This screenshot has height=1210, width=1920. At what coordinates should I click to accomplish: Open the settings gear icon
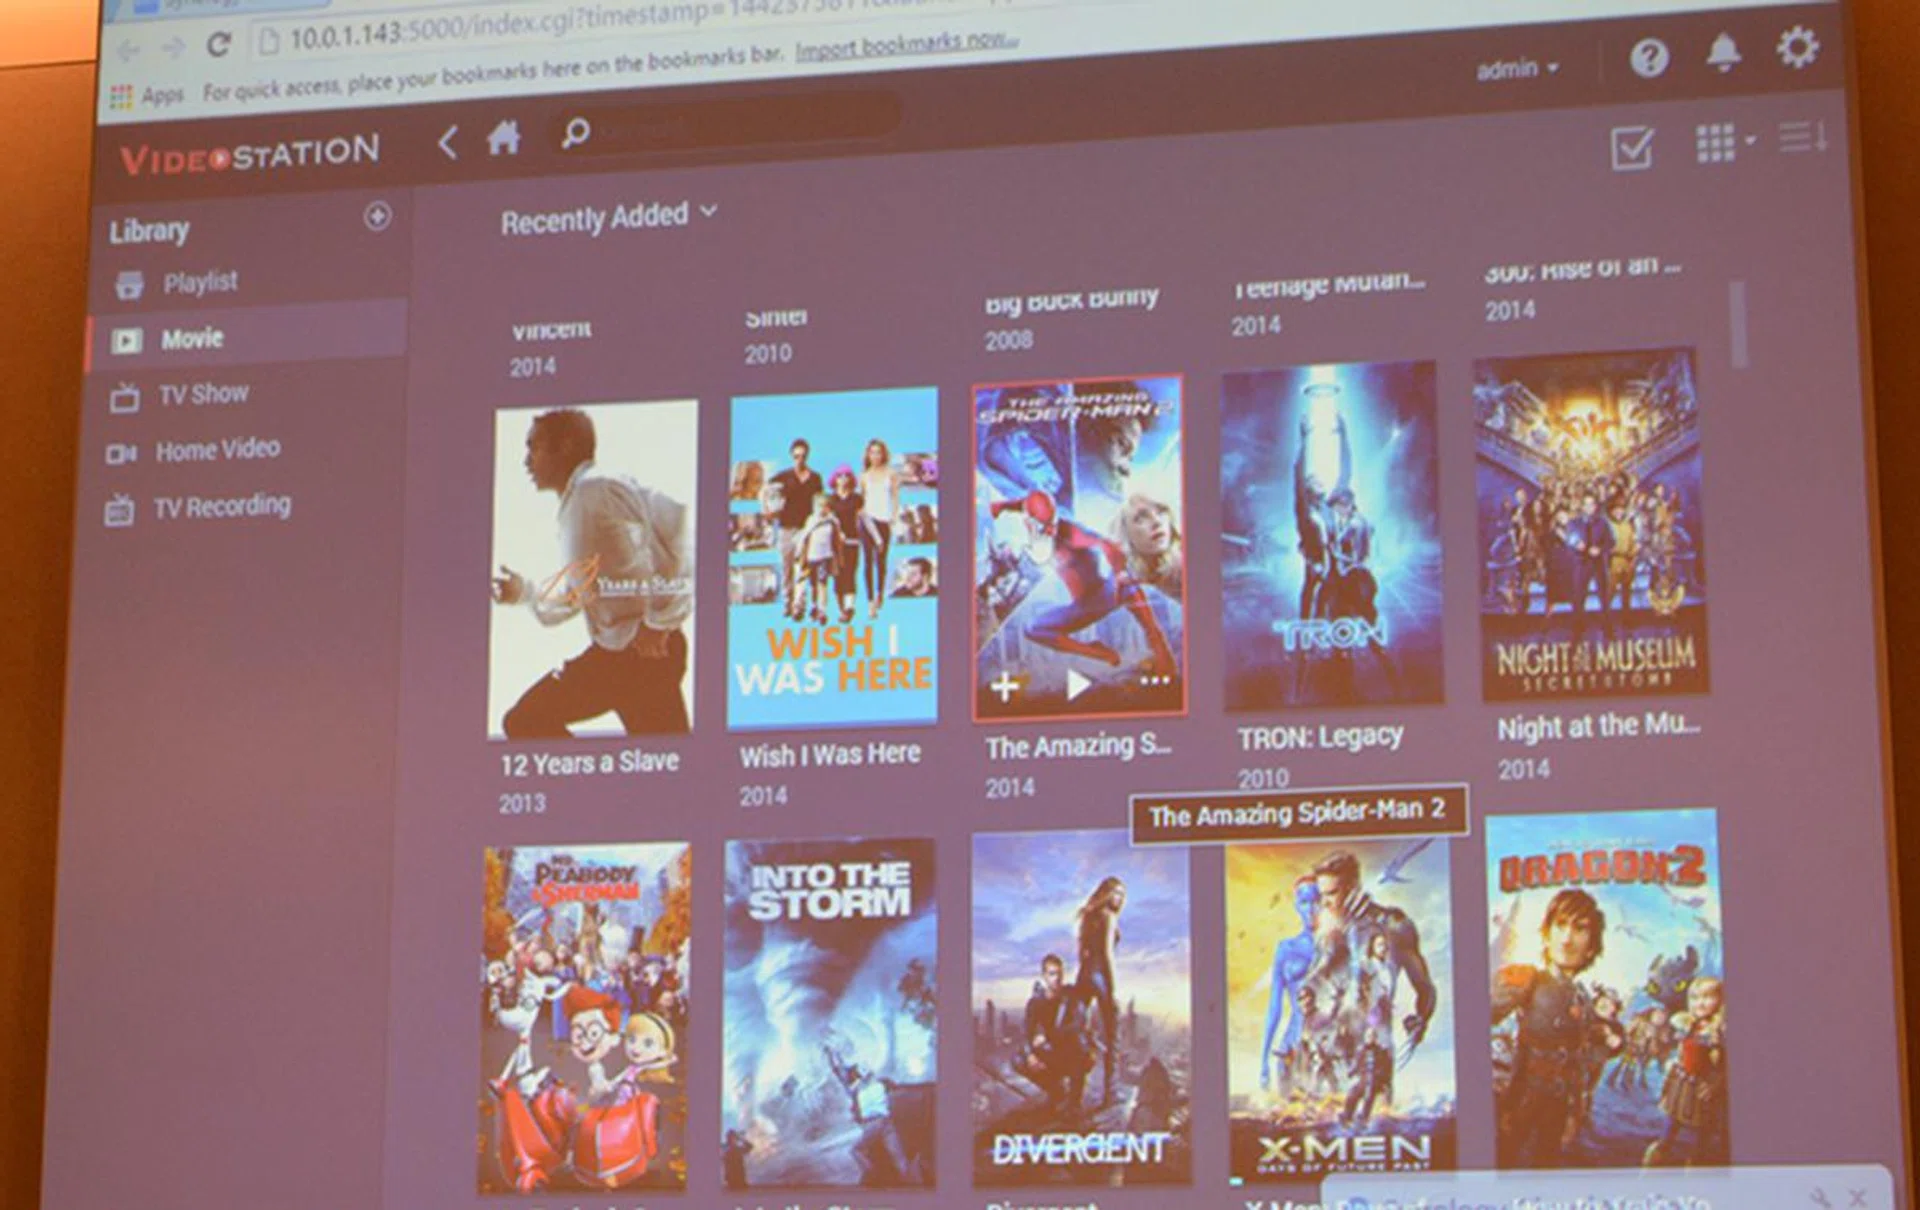tap(1797, 47)
